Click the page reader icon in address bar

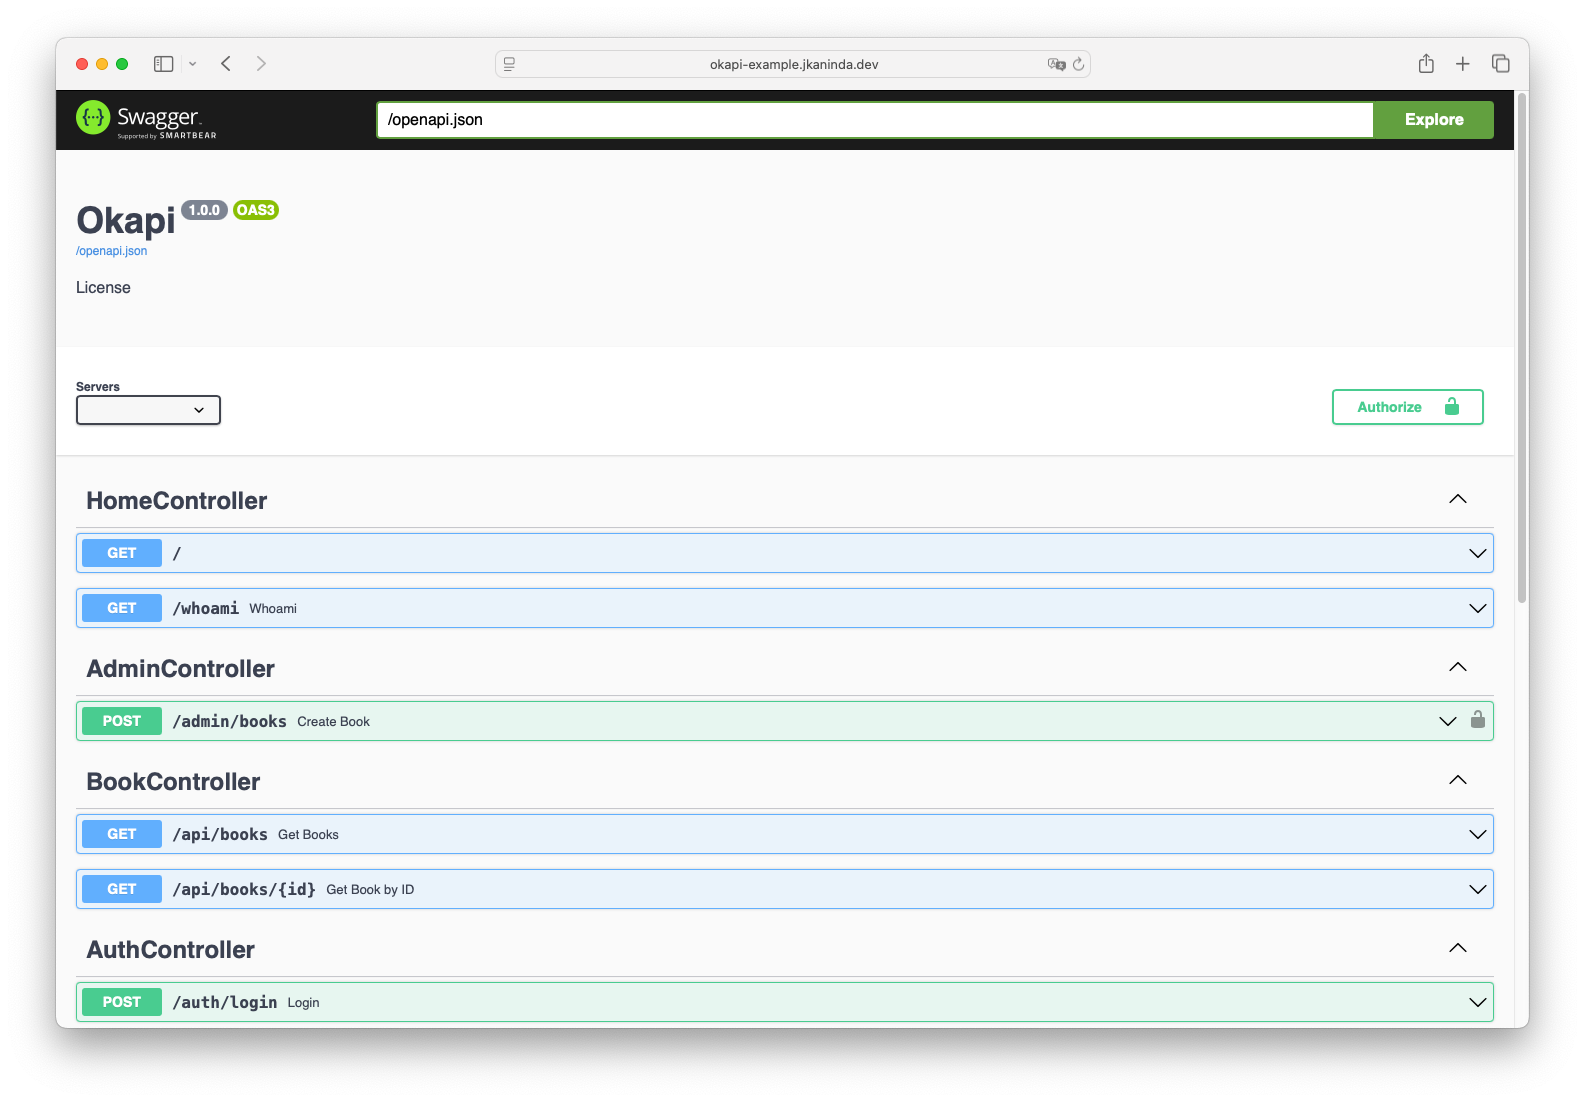(509, 64)
